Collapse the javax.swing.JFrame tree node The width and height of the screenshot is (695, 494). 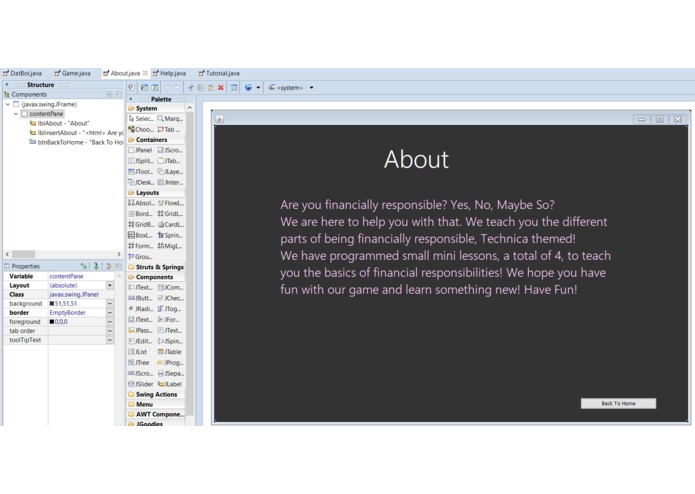tap(8, 104)
